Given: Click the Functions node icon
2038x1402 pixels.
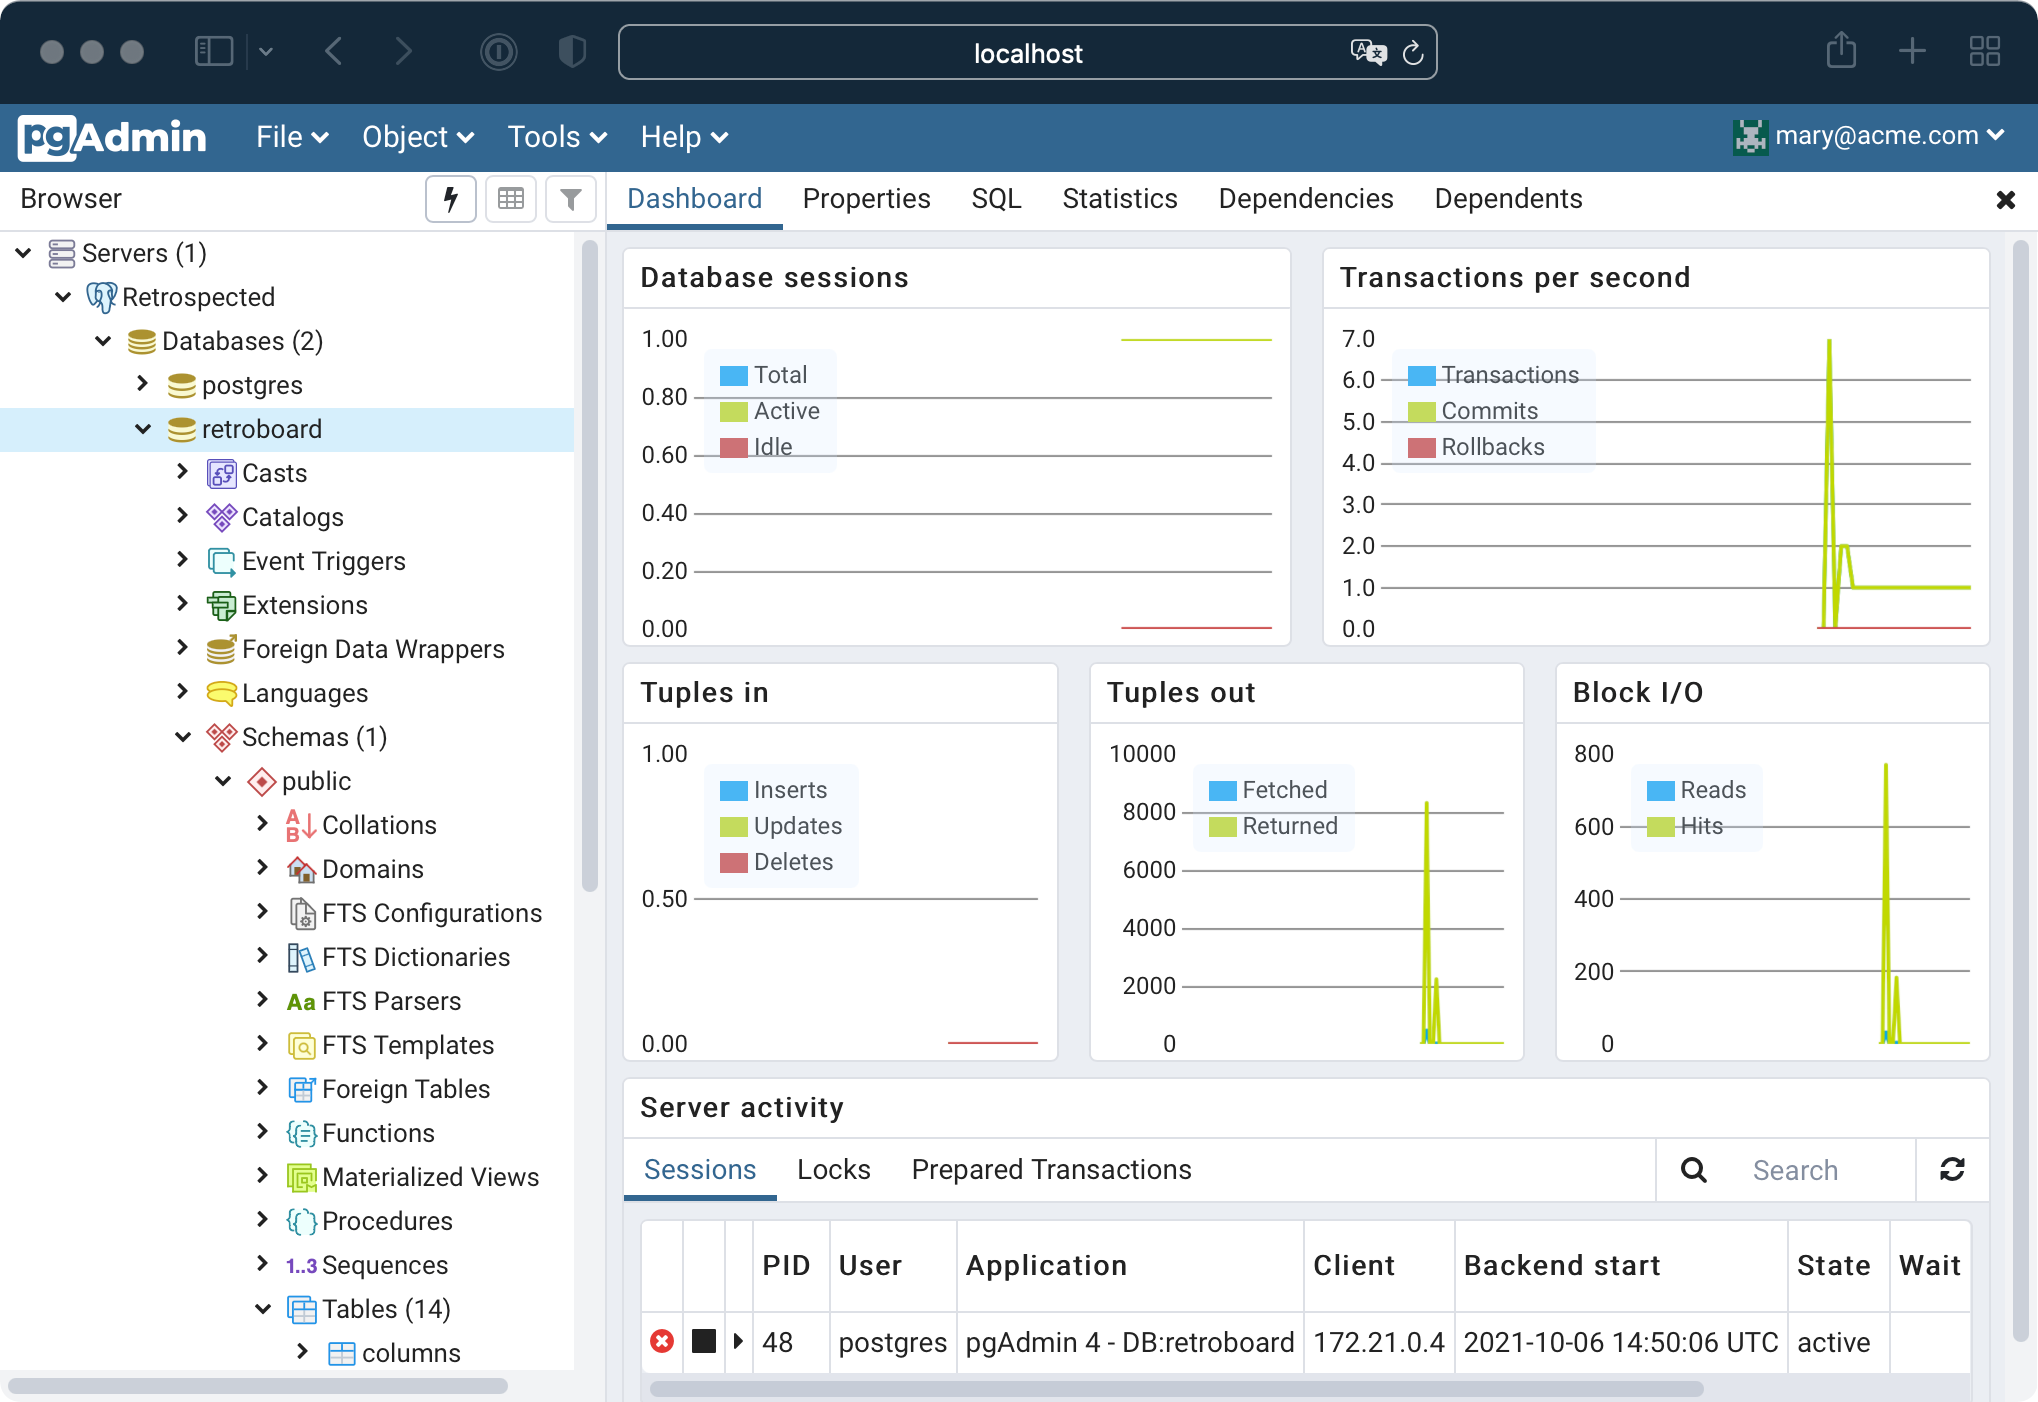Looking at the screenshot, I should pos(301,1133).
